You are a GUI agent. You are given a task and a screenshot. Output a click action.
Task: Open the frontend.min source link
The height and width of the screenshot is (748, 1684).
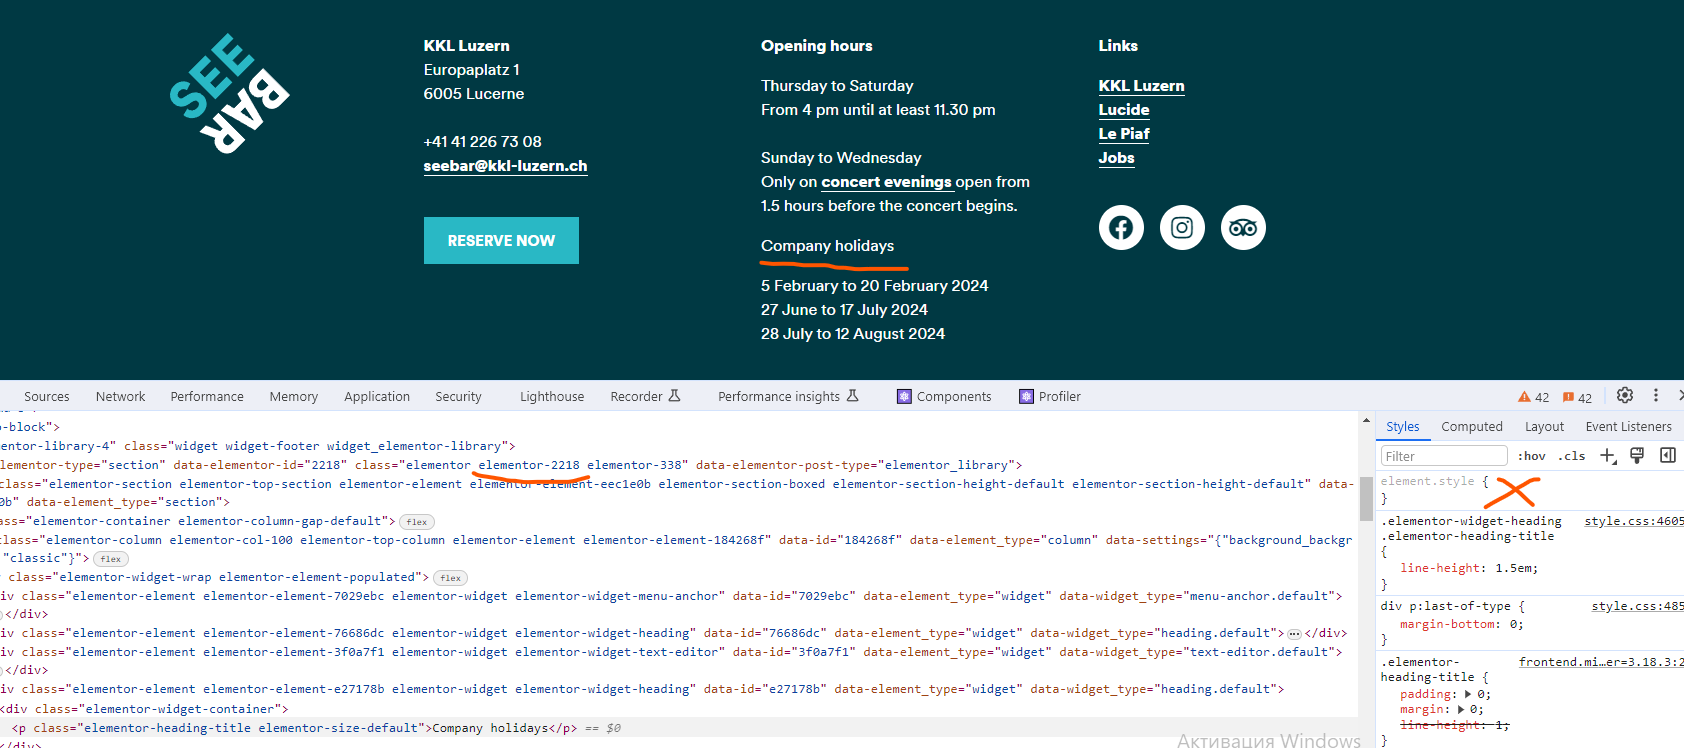tap(1601, 662)
